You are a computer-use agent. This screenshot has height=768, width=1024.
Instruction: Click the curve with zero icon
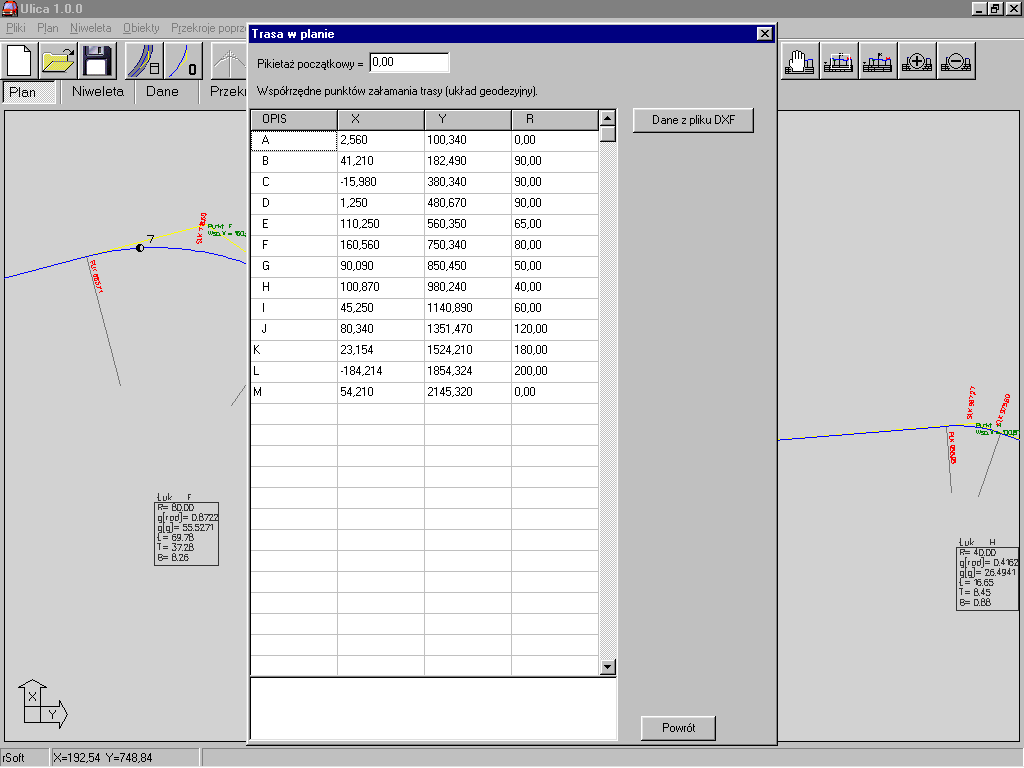[x=183, y=61]
